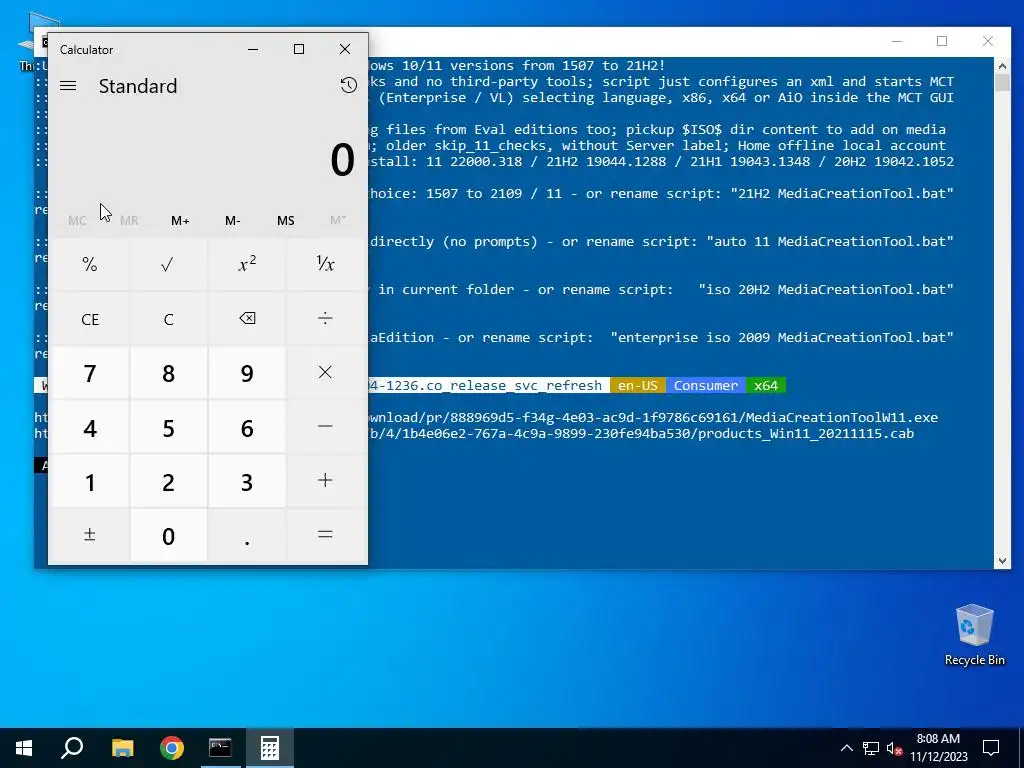
Task: Click digit 5 on the keypad
Action: 168,427
